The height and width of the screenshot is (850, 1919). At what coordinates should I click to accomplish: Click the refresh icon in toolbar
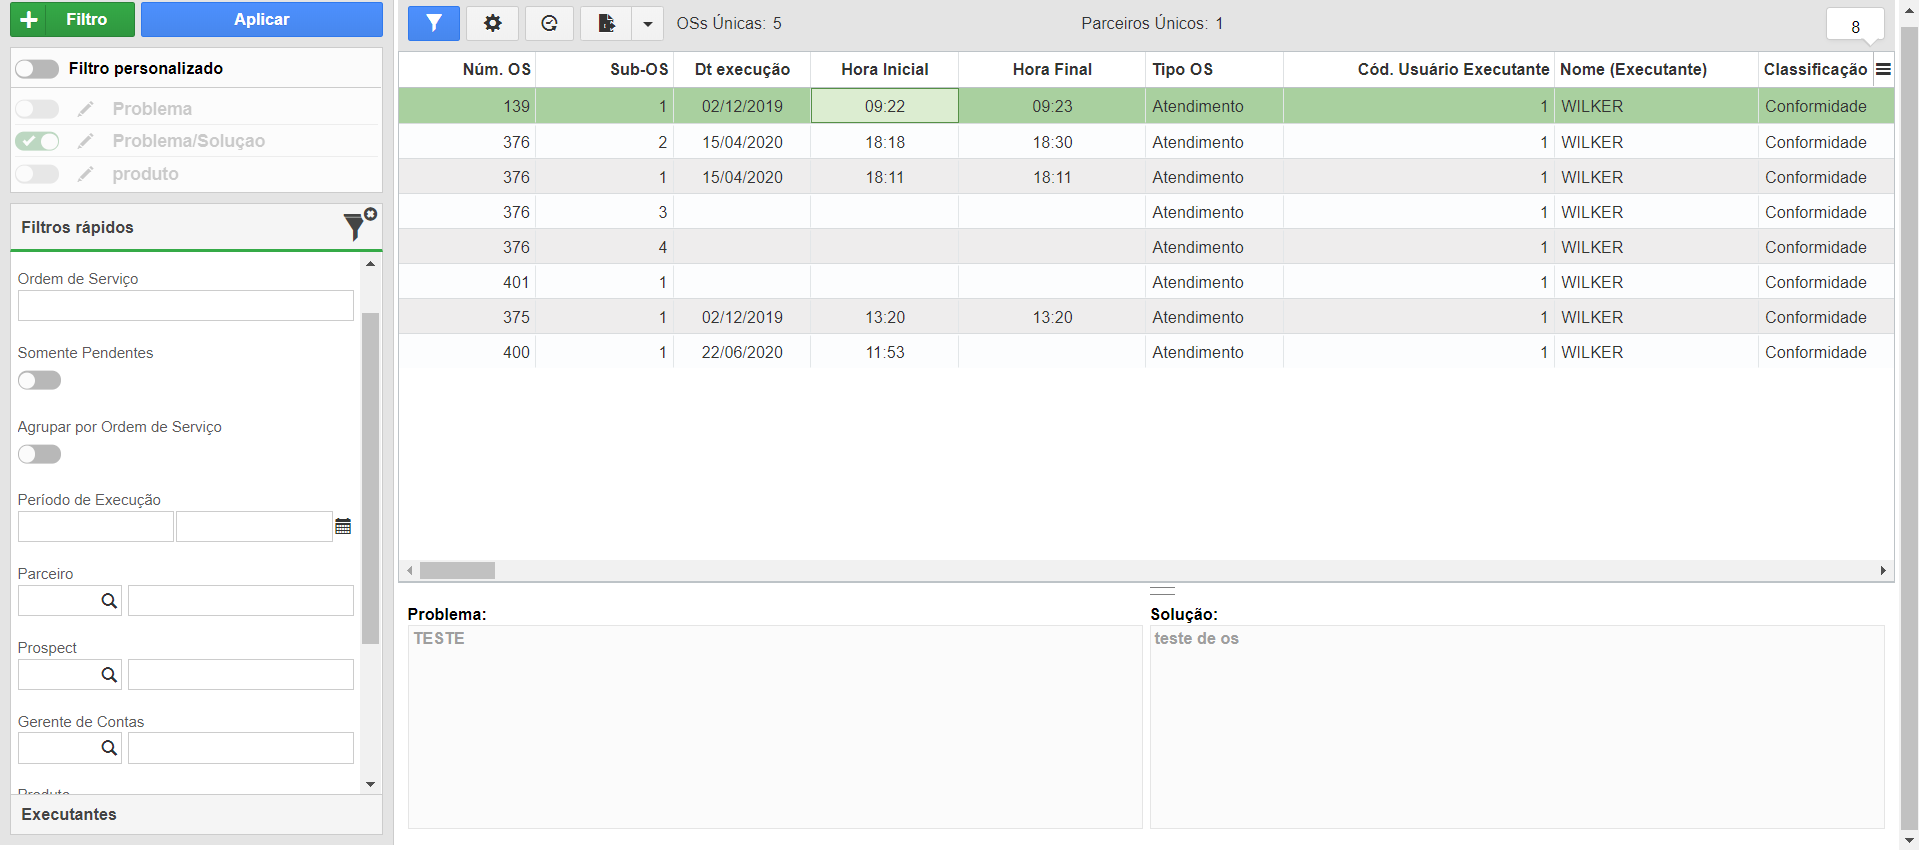549,23
